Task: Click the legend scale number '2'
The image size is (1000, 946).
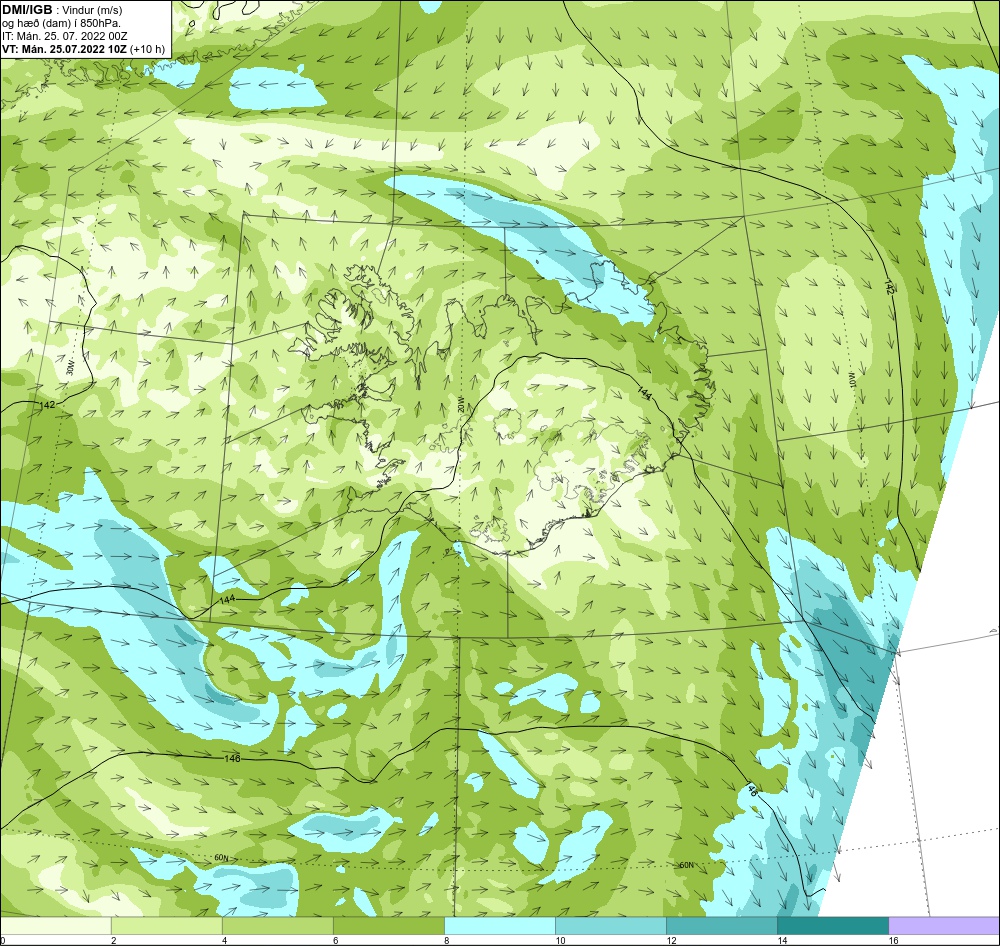Action: (114, 940)
